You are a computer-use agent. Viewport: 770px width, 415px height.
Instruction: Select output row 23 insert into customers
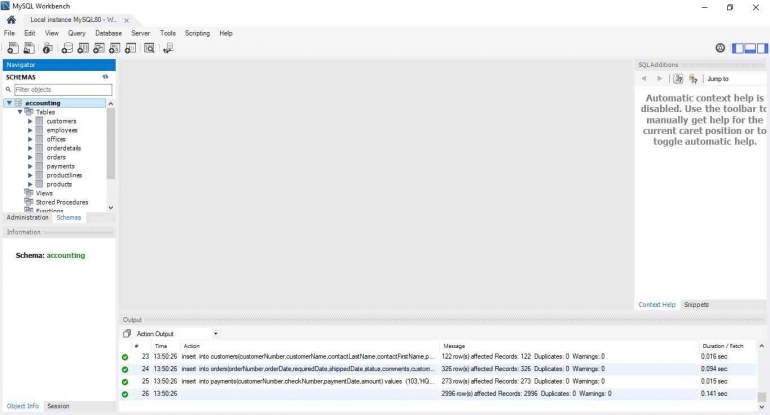pos(438,357)
